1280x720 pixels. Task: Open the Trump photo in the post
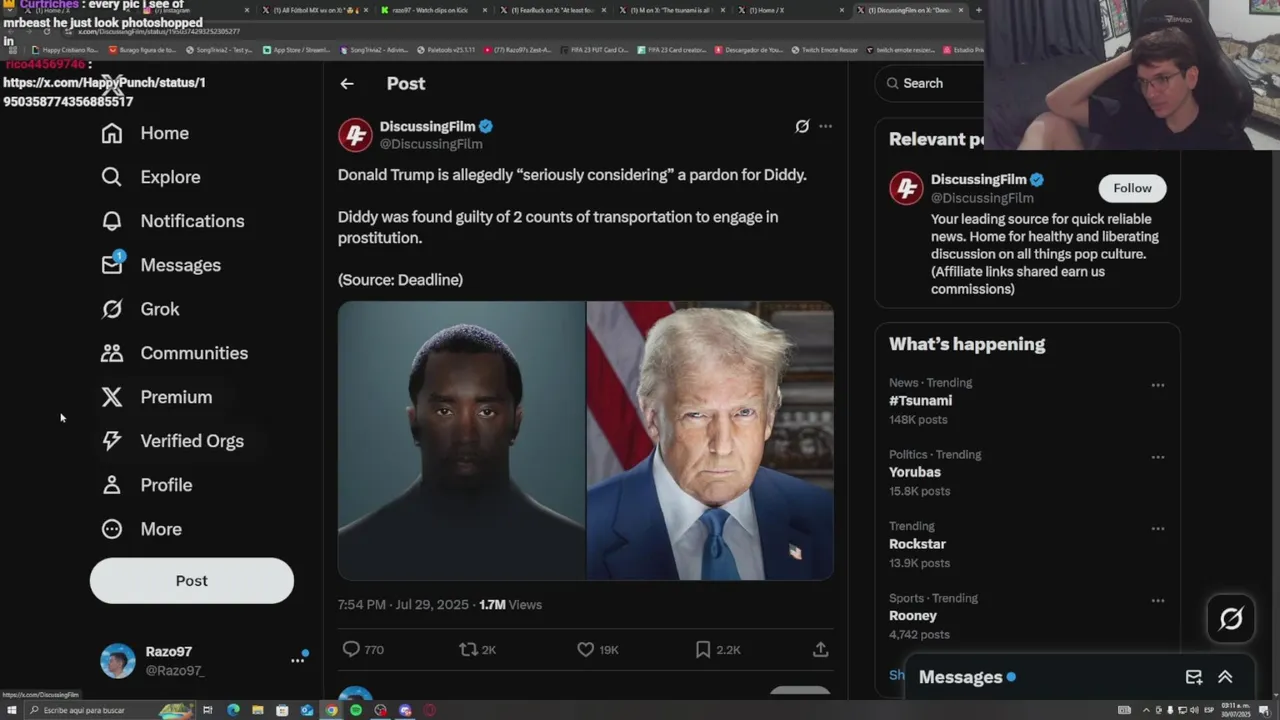710,441
